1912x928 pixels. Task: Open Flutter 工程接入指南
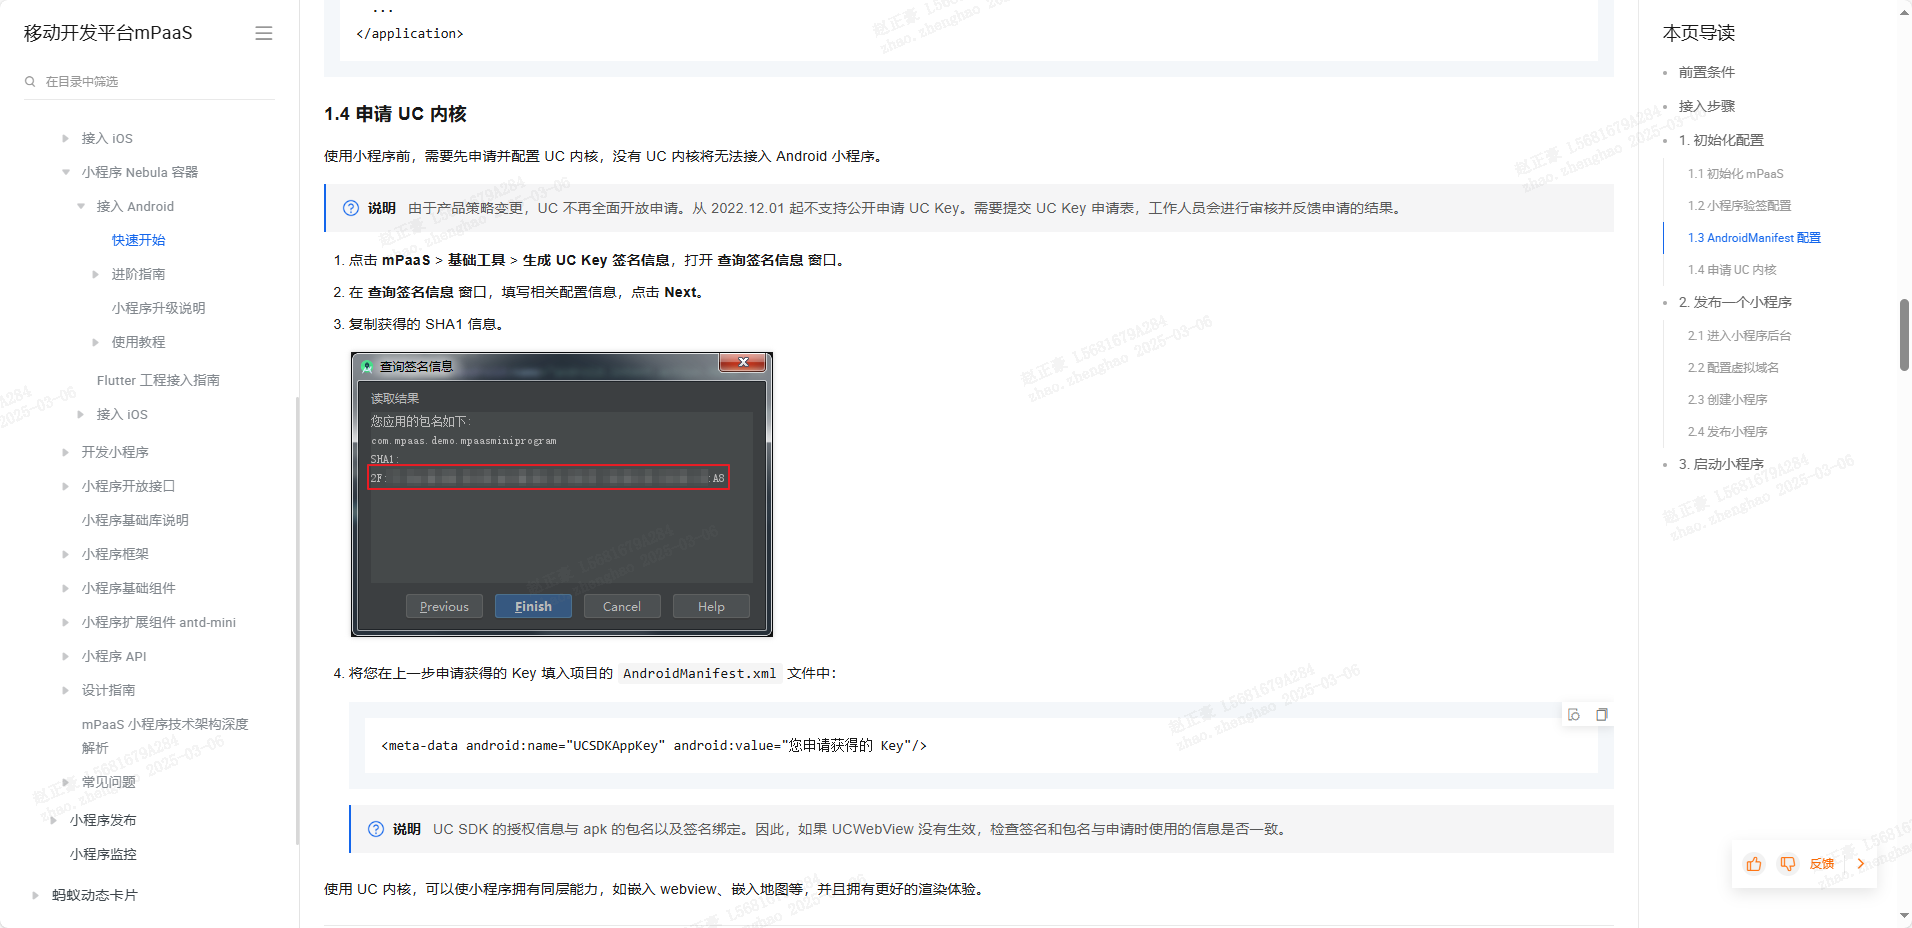158,380
